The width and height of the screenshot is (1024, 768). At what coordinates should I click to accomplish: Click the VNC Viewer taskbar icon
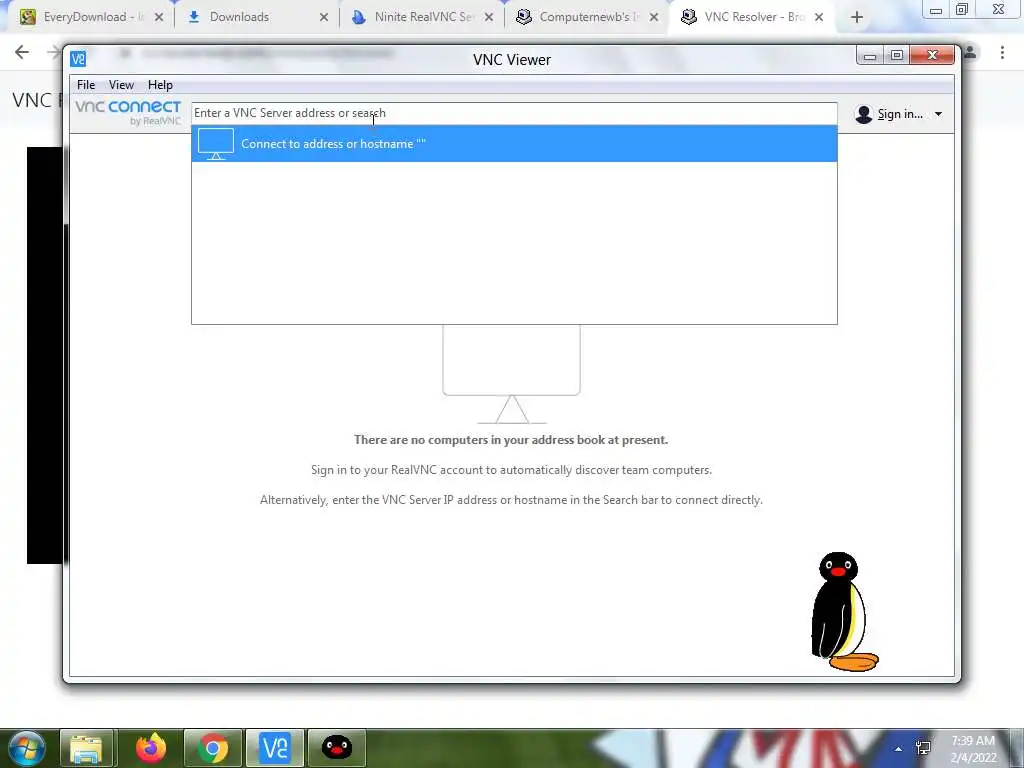point(275,748)
